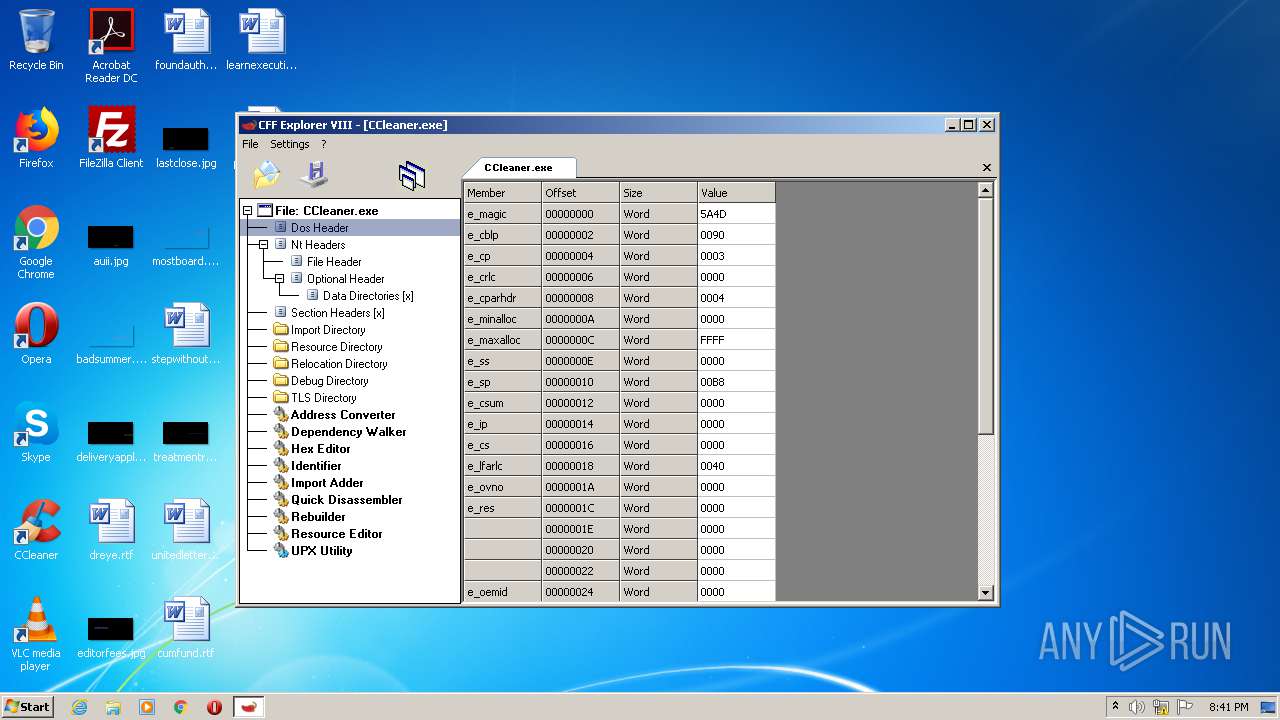Open VLC media player desktop shortcut
Screen dimensions: 1280x720
pyautogui.click(x=36, y=634)
